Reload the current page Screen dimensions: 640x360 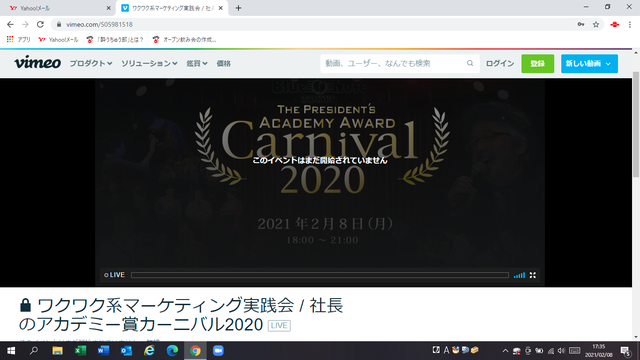click(40, 24)
